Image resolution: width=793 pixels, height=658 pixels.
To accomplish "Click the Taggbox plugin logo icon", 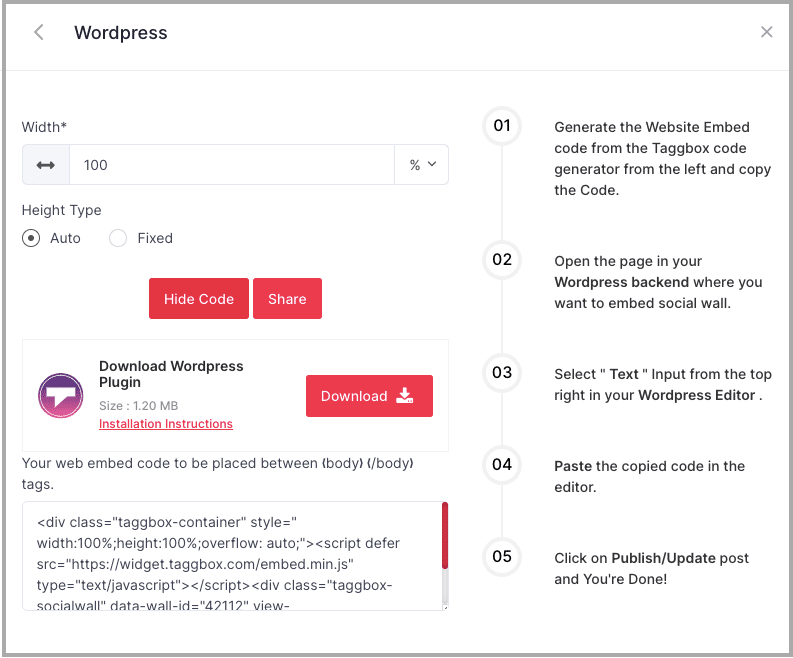I will (61, 396).
